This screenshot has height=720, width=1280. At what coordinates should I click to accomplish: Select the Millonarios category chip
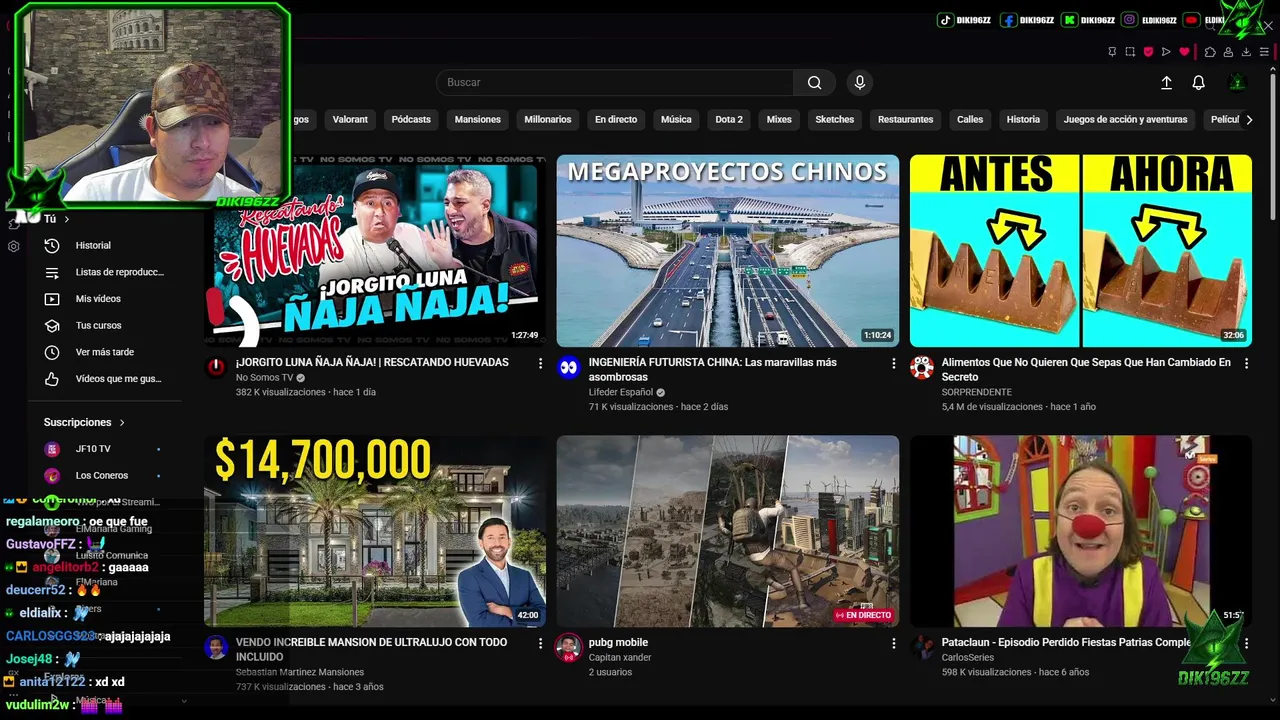[x=548, y=119]
